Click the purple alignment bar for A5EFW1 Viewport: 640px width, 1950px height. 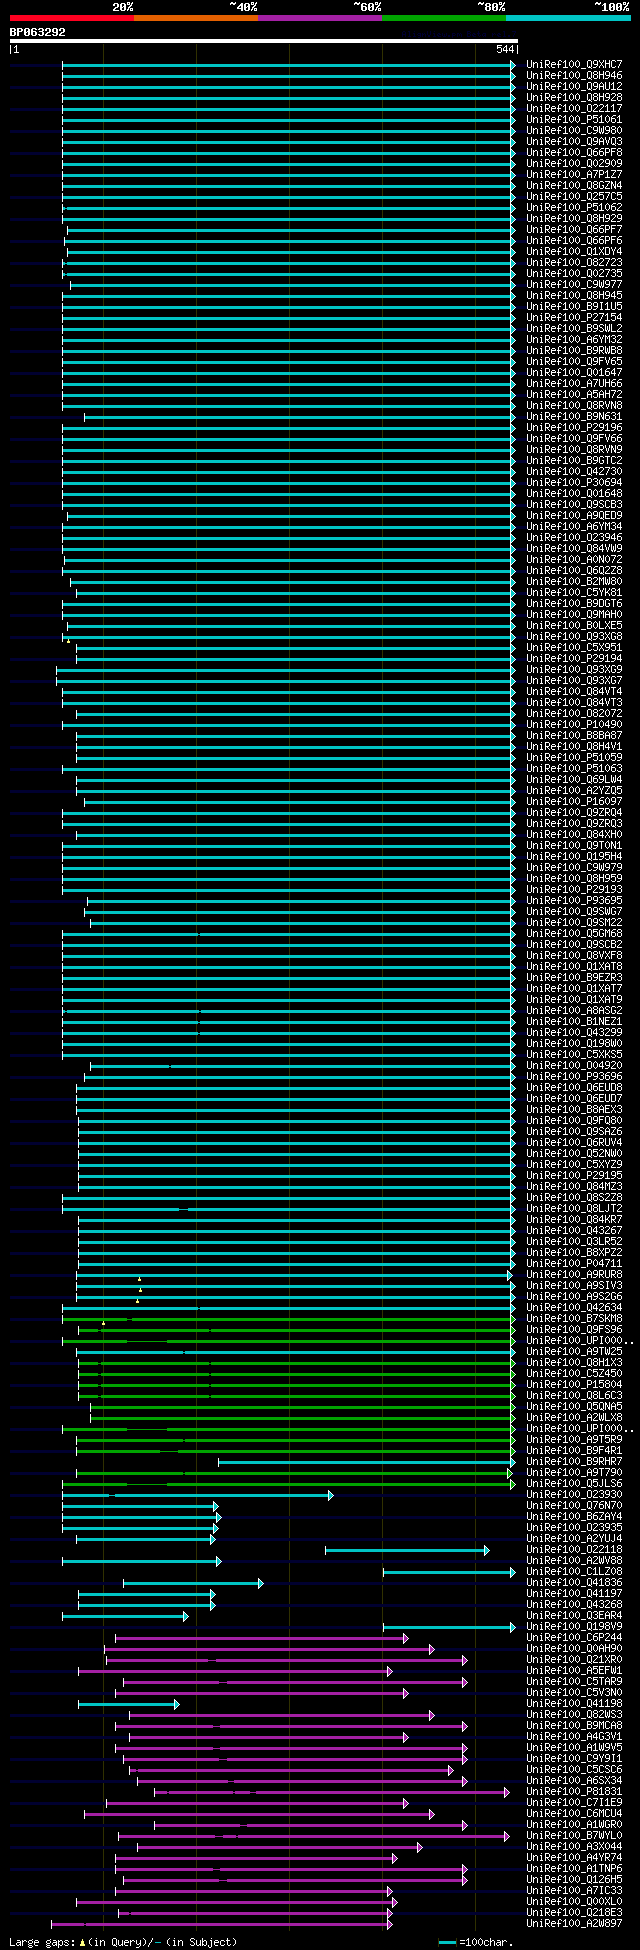[x=234, y=1670]
